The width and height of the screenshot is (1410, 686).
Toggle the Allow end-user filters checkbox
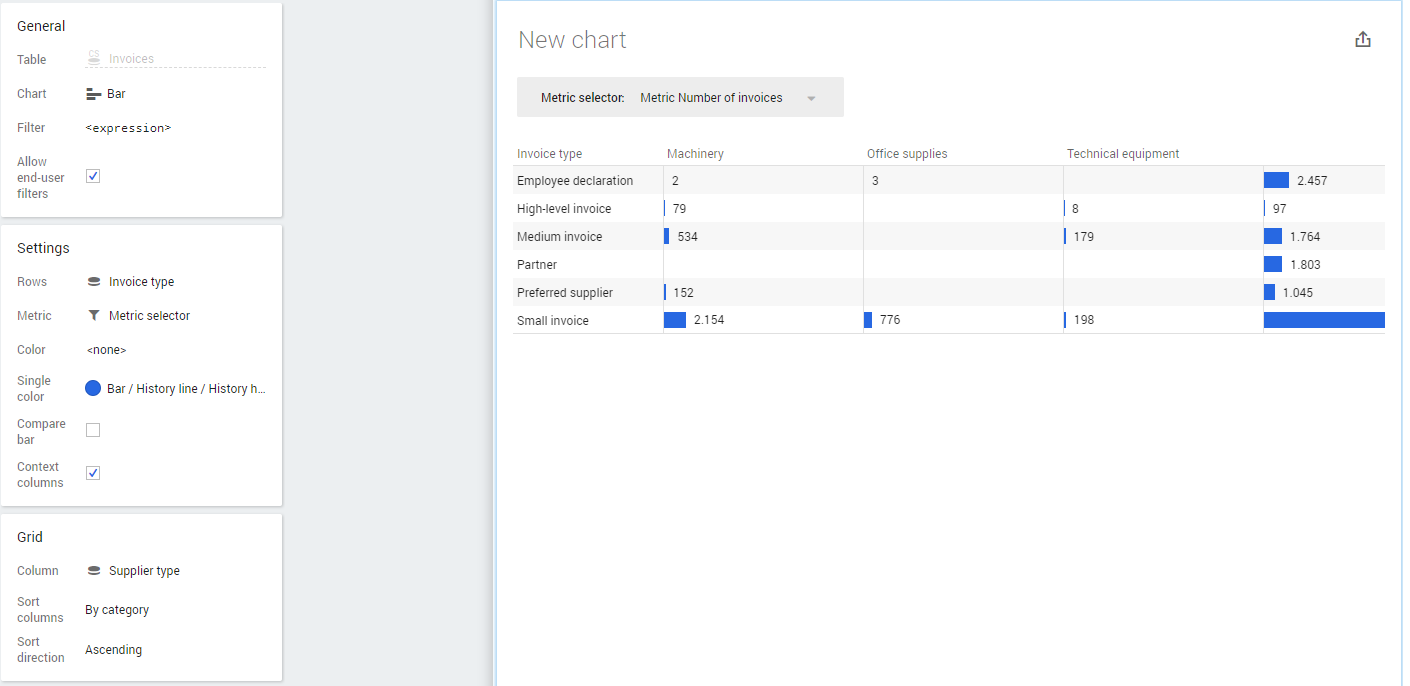[93, 176]
